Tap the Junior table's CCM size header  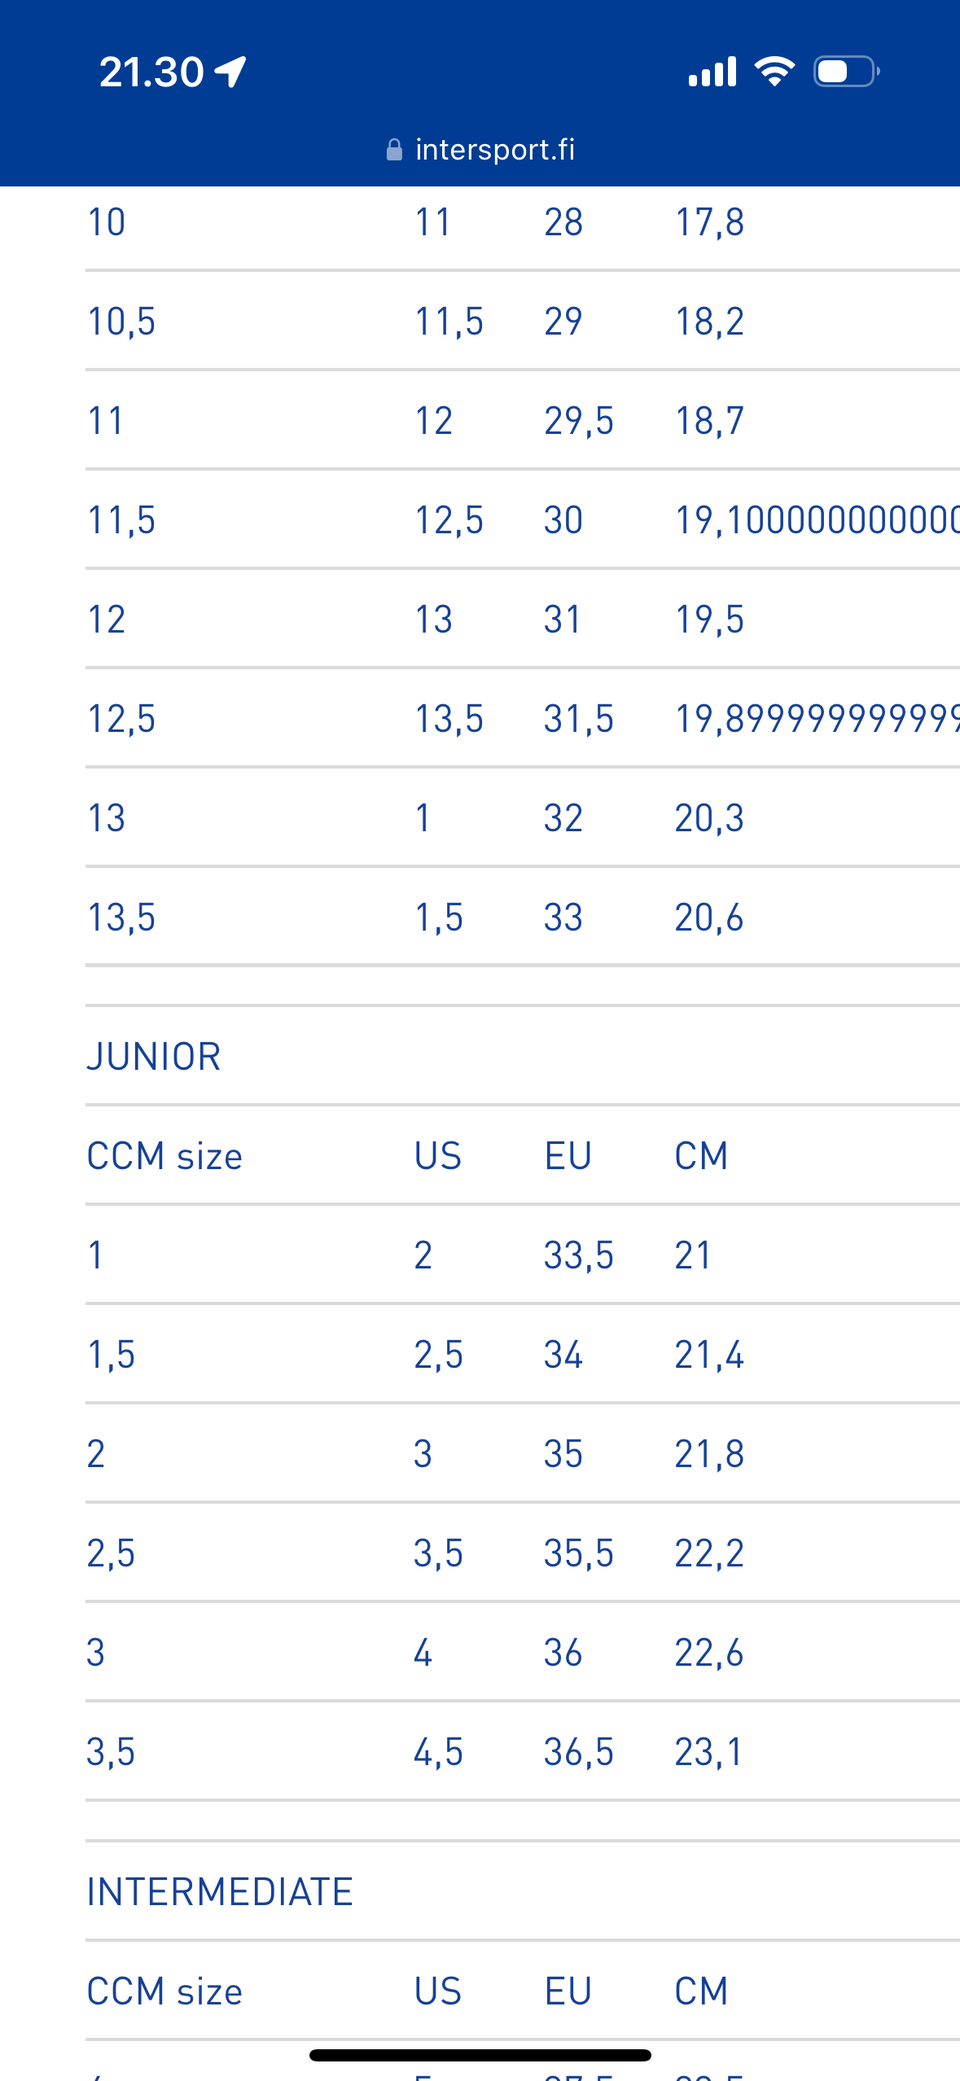(165, 1156)
